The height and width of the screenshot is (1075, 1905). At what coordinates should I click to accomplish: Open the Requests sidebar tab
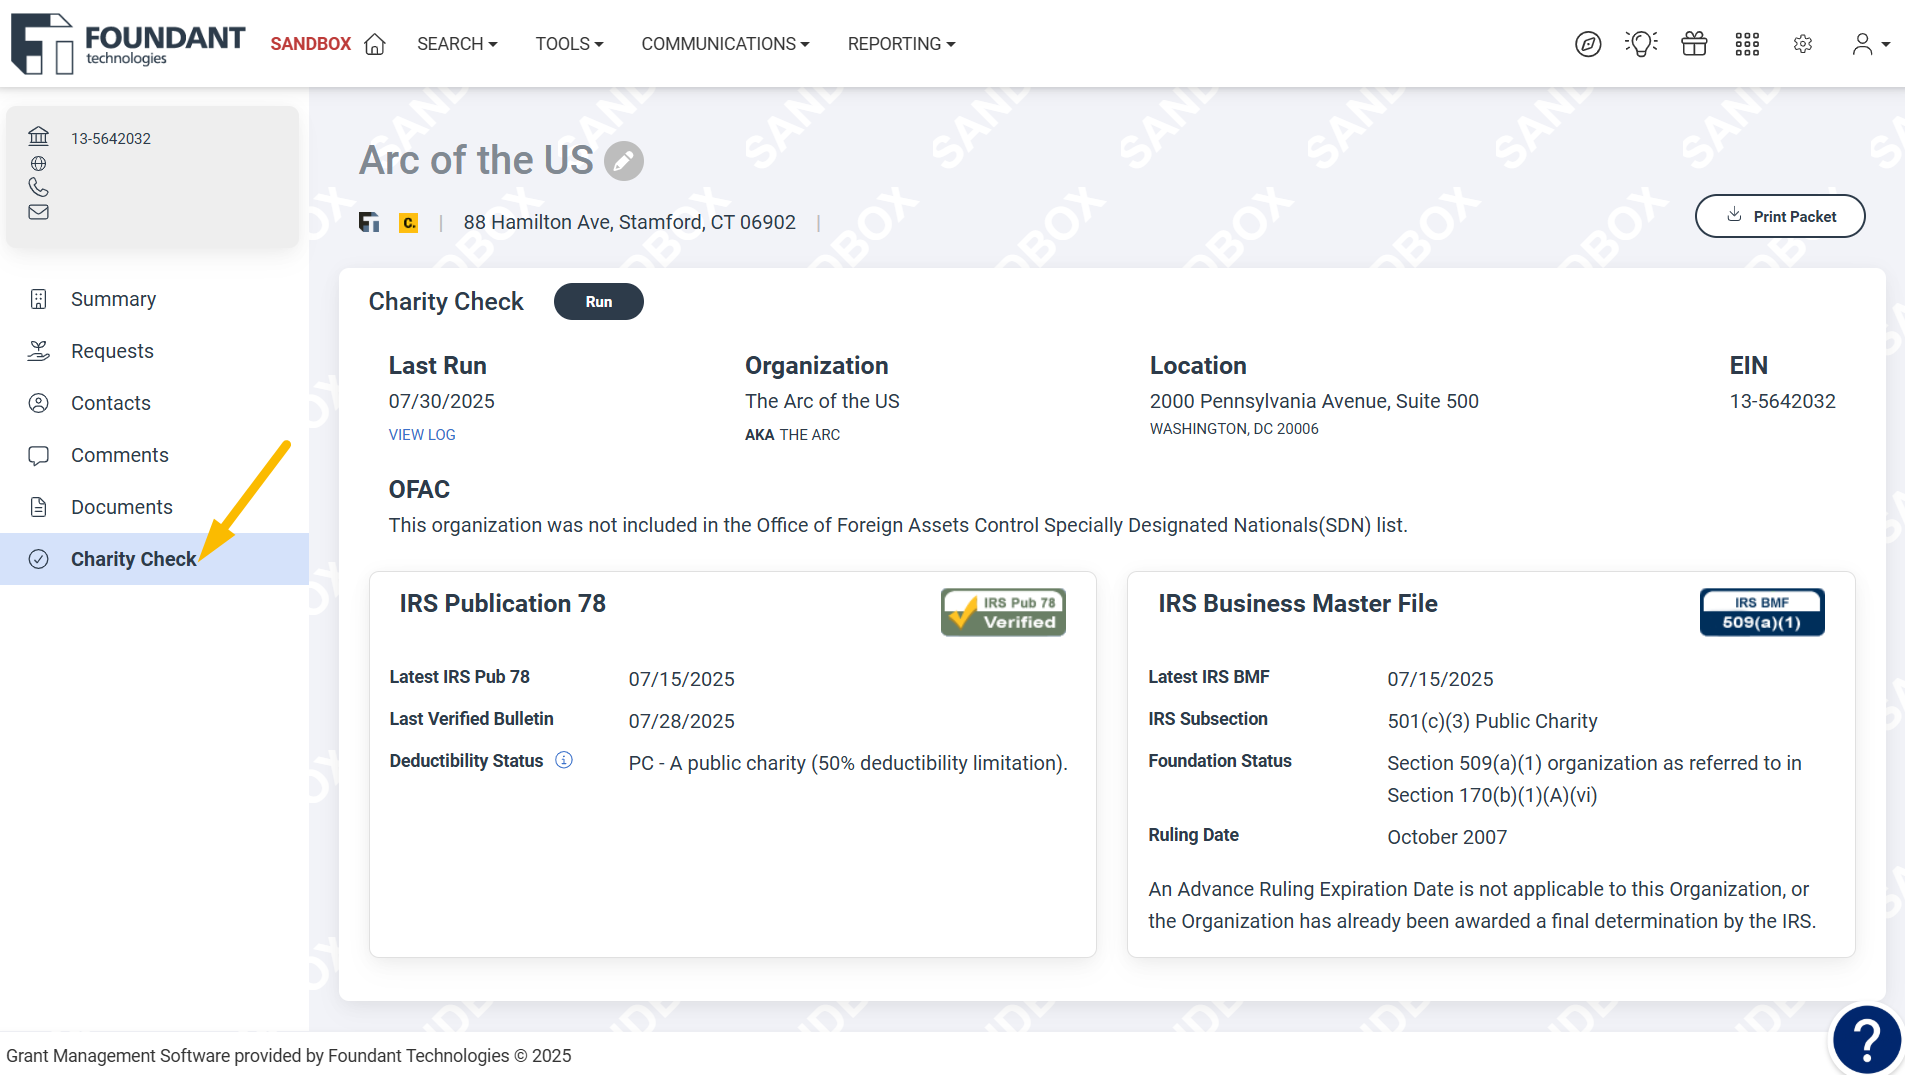click(154, 351)
